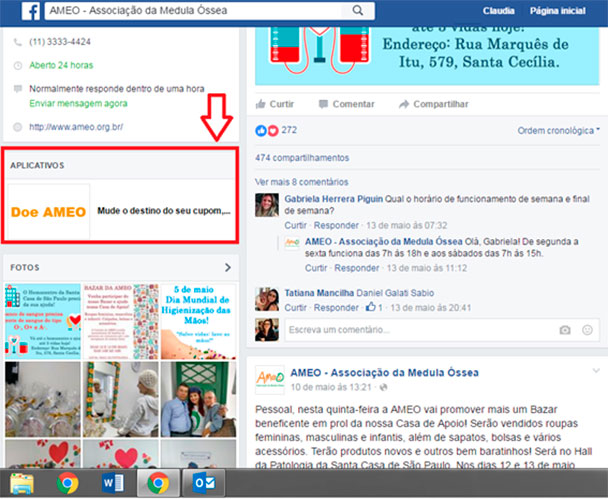Click the Facebook search input field
The image size is (608, 499).
[x=194, y=10]
